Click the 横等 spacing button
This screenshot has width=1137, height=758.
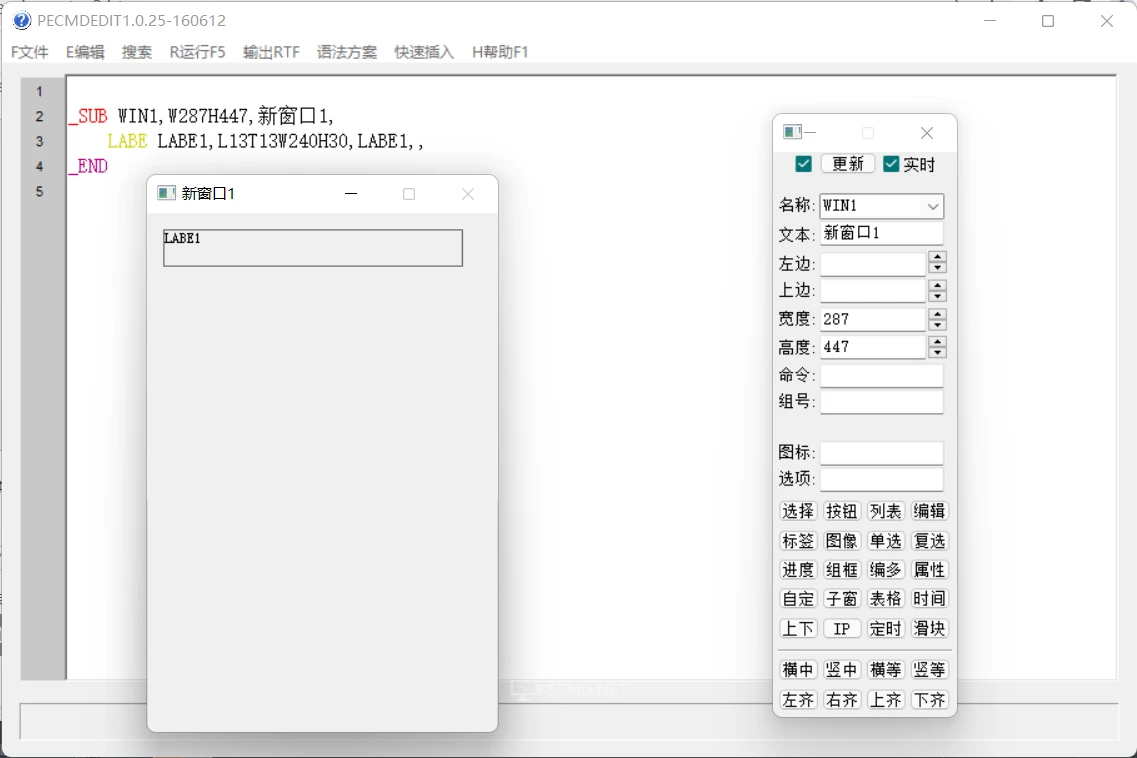pyautogui.click(x=885, y=670)
